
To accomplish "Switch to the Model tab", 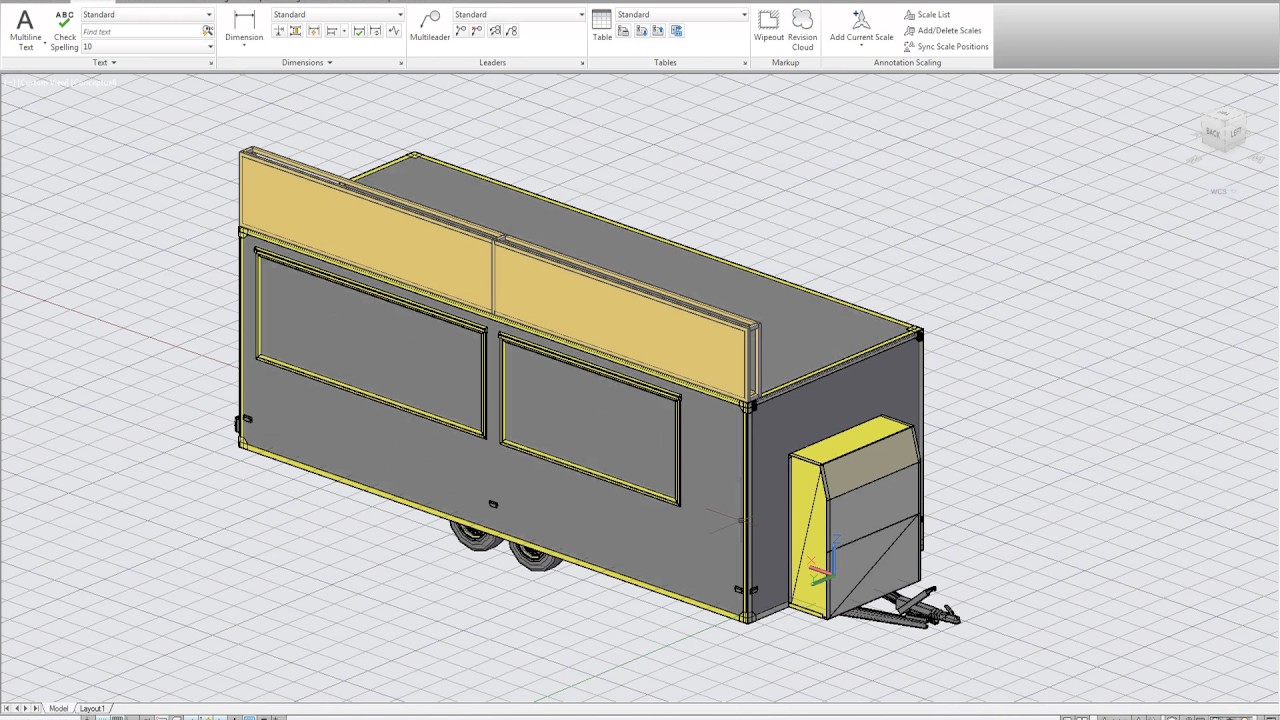I will (x=59, y=708).
